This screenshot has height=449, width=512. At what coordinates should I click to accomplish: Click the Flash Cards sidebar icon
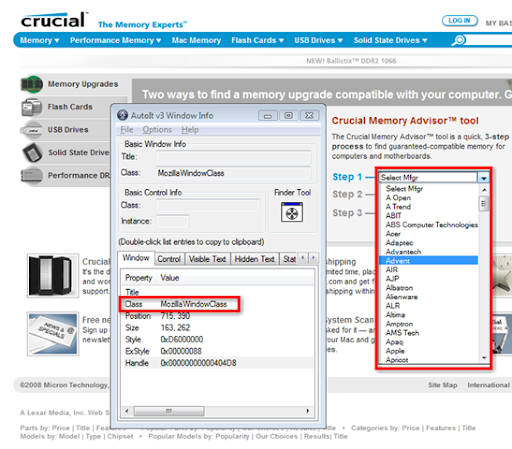coord(32,107)
